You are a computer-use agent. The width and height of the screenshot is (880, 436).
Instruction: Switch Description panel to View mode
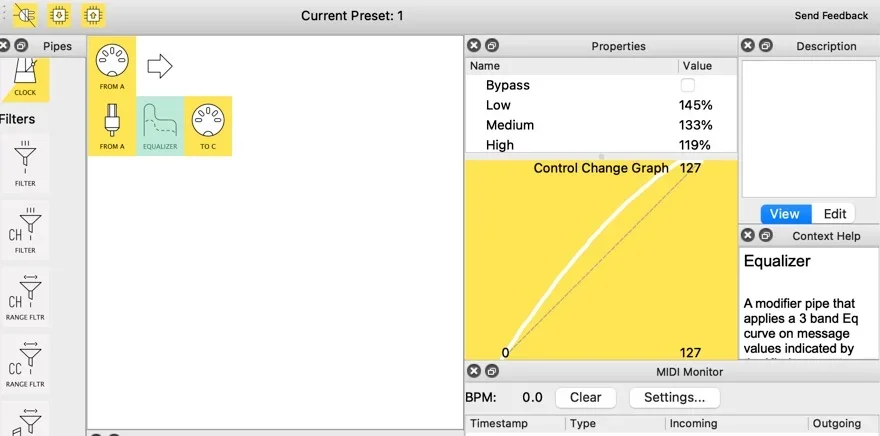point(784,213)
